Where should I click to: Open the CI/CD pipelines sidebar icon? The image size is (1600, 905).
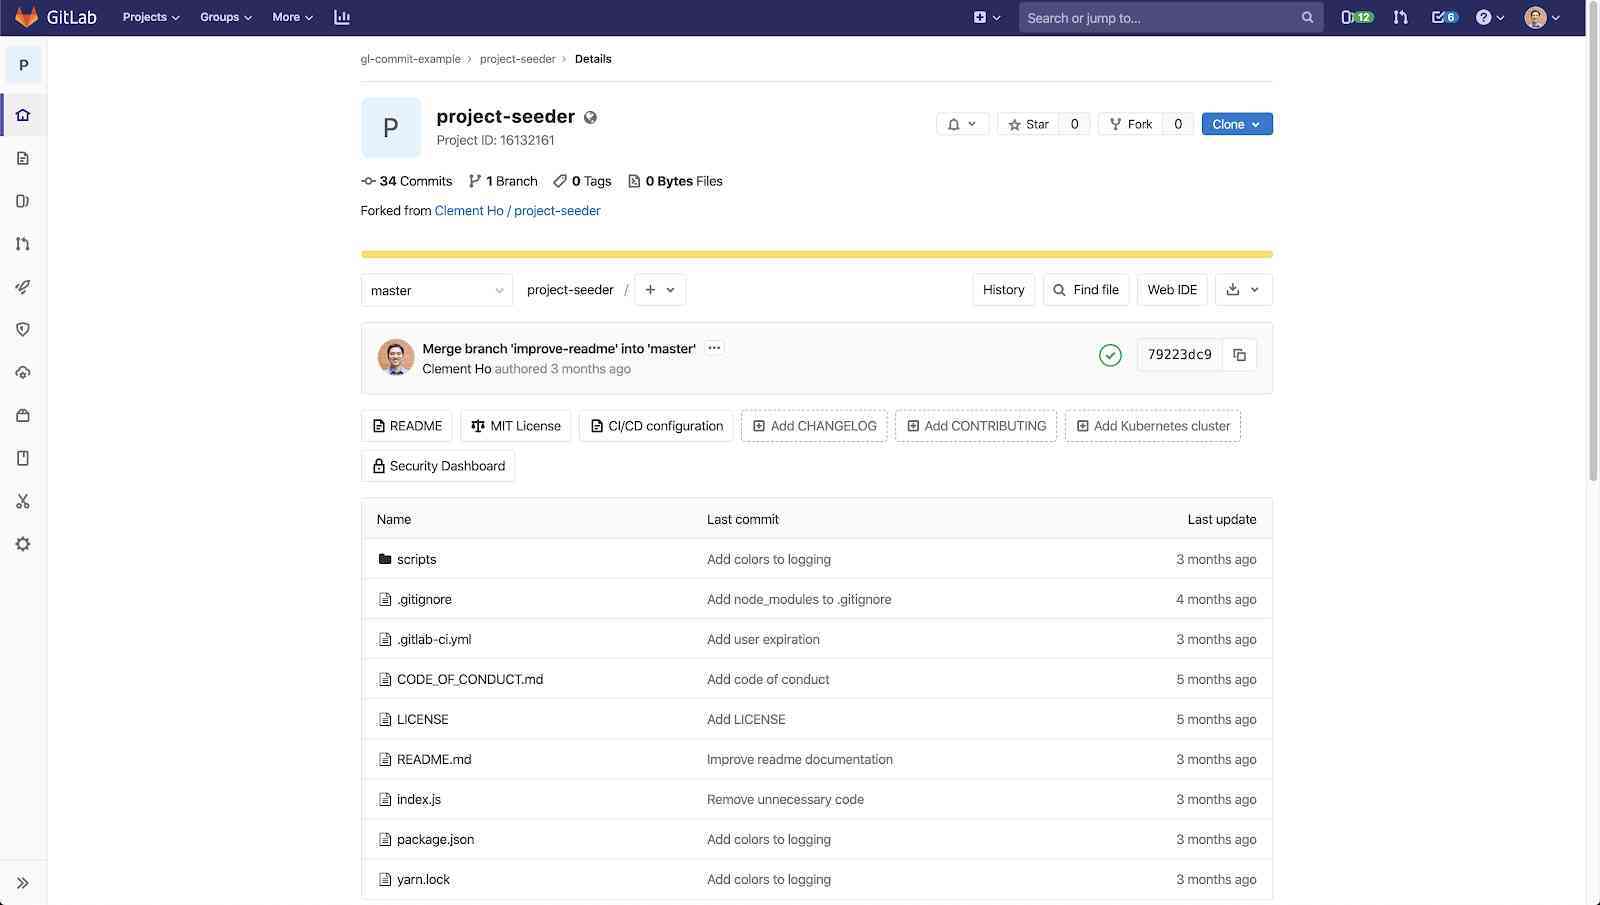(x=22, y=287)
